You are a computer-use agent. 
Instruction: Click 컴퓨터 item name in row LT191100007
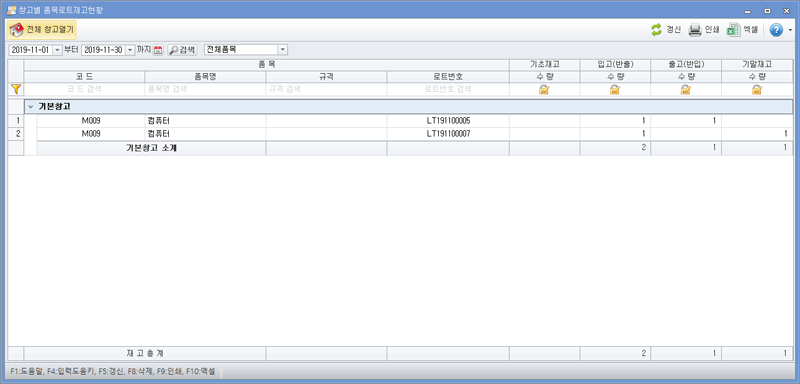point(206,134)
